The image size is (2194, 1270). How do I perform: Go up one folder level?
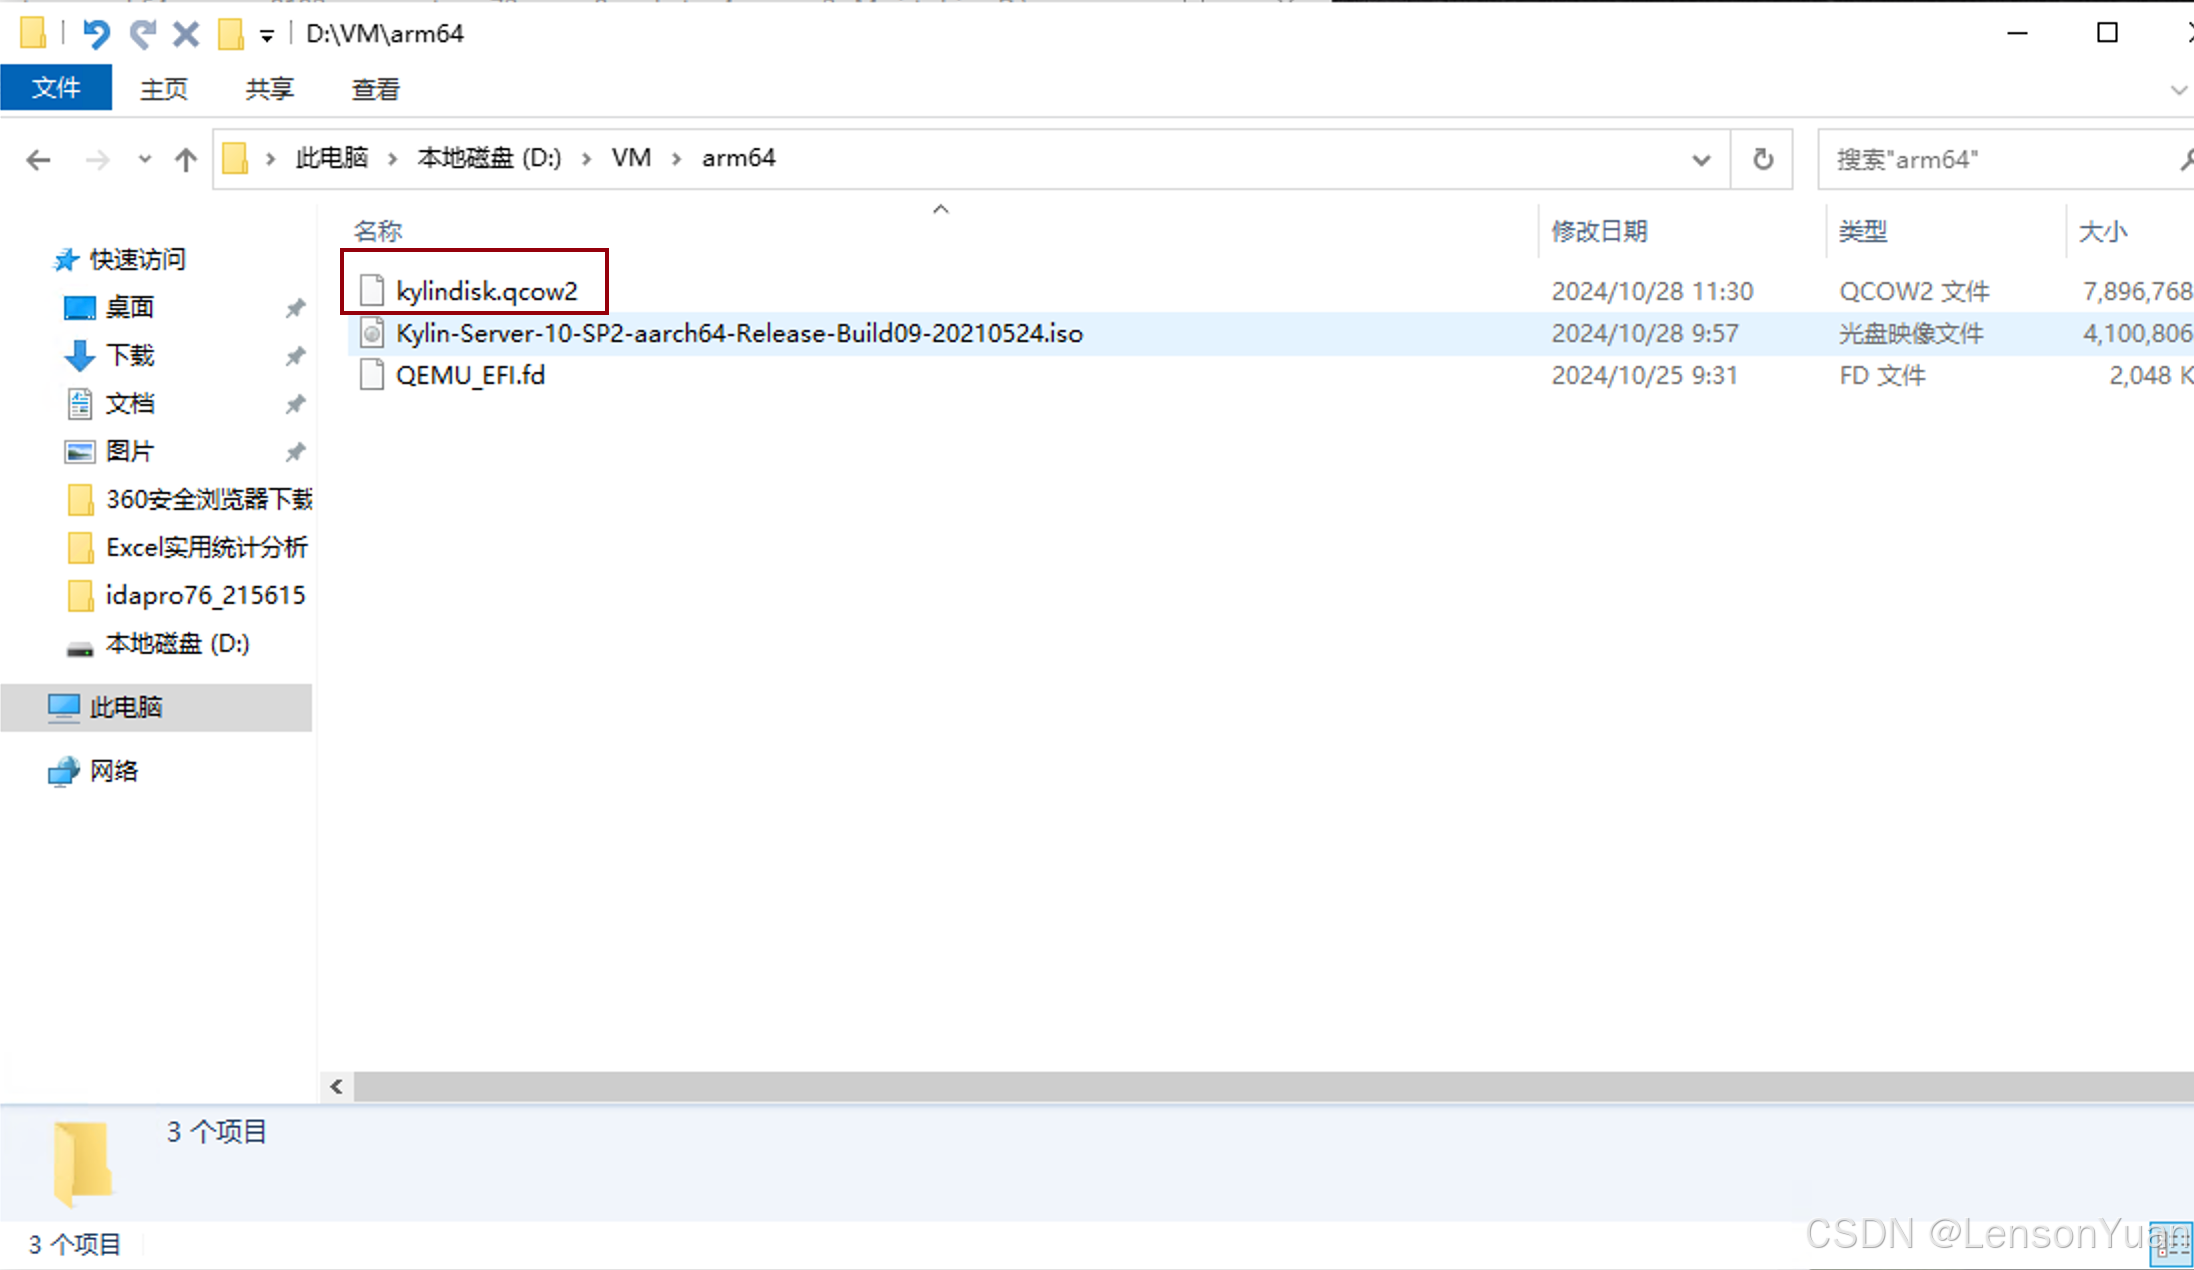pyautogui.click(x=186, y=160)
